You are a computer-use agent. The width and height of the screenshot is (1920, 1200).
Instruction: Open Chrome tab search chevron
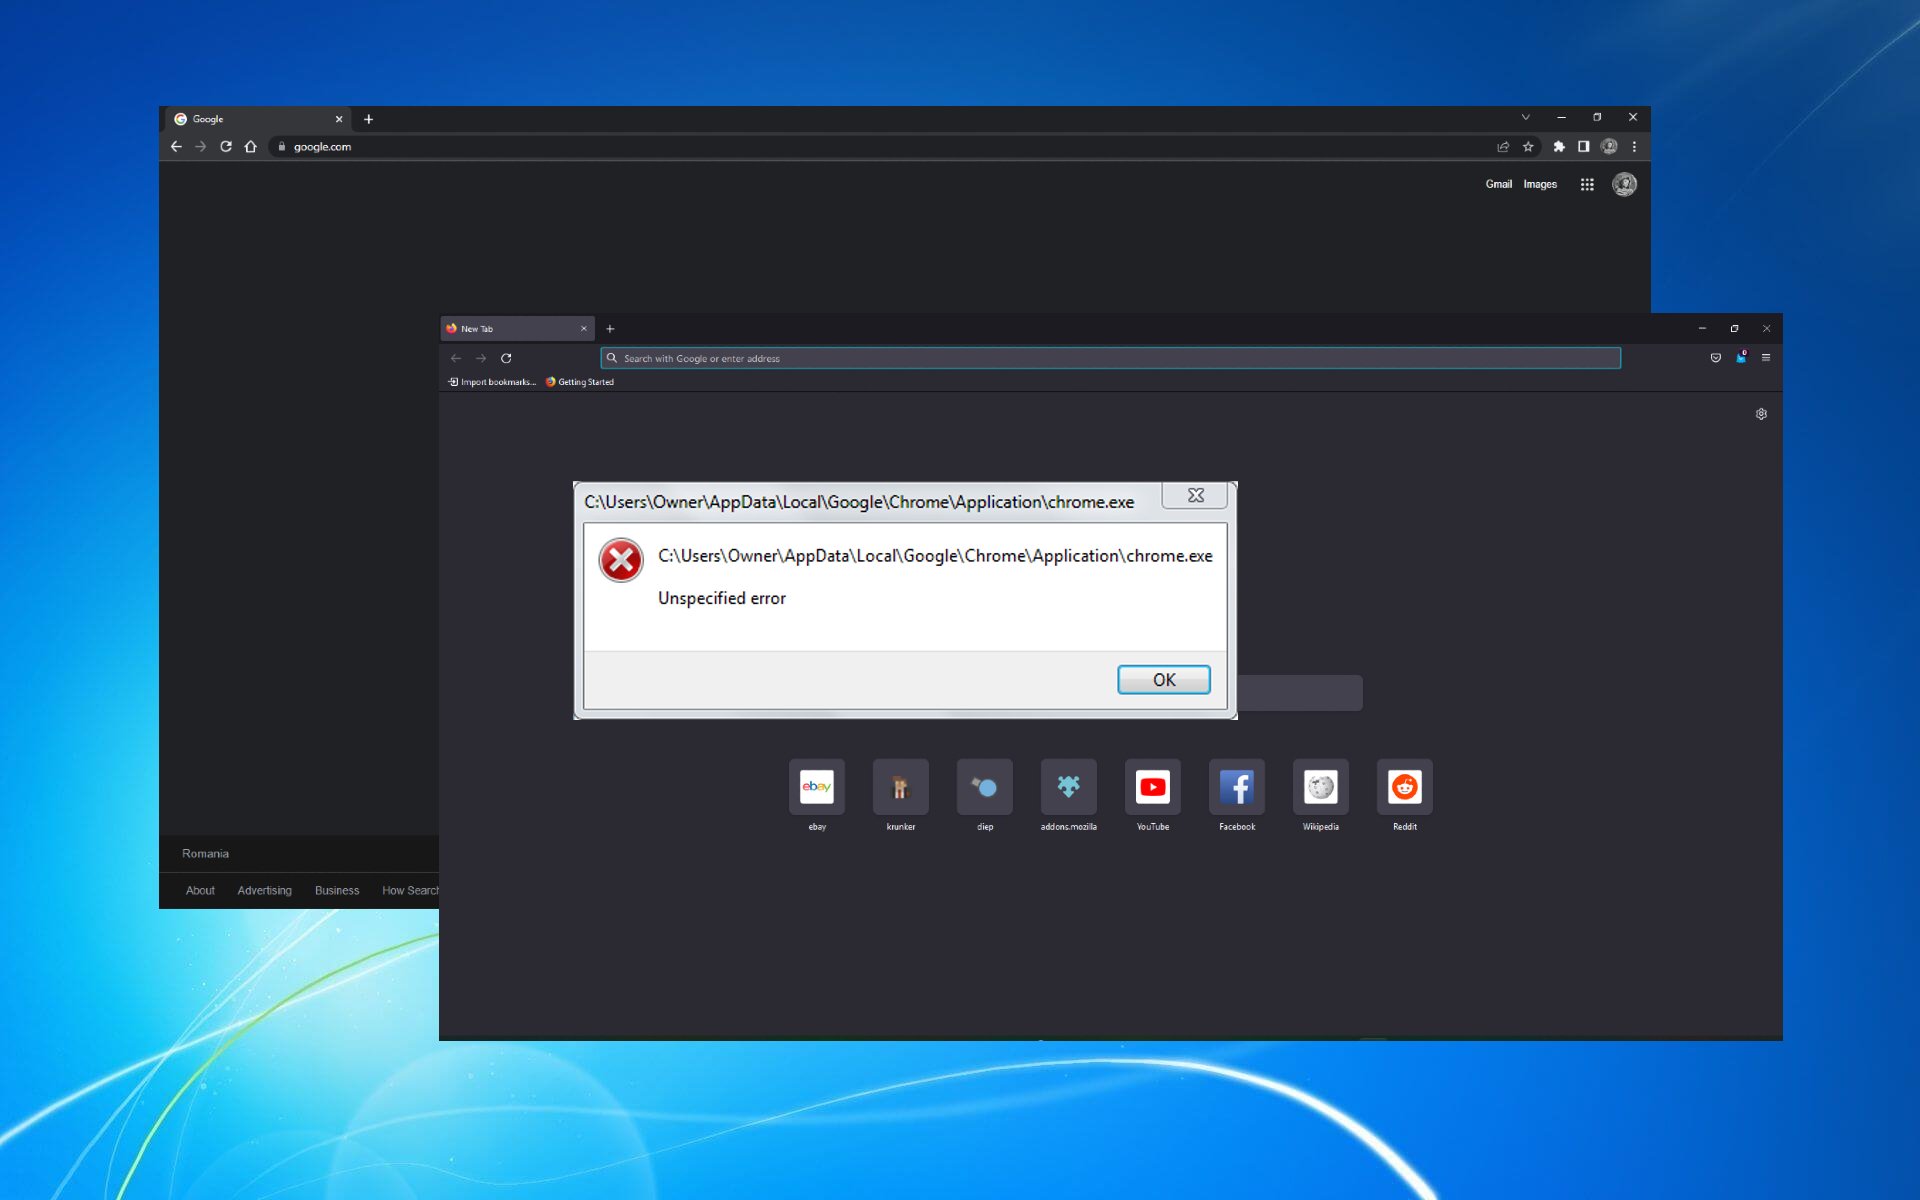[1526, 118]
